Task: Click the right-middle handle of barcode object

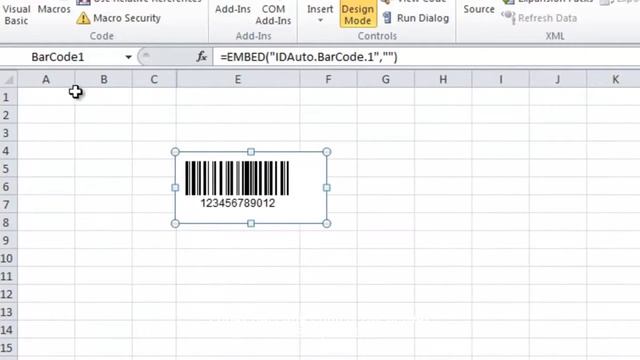Action: click(327, 188)
